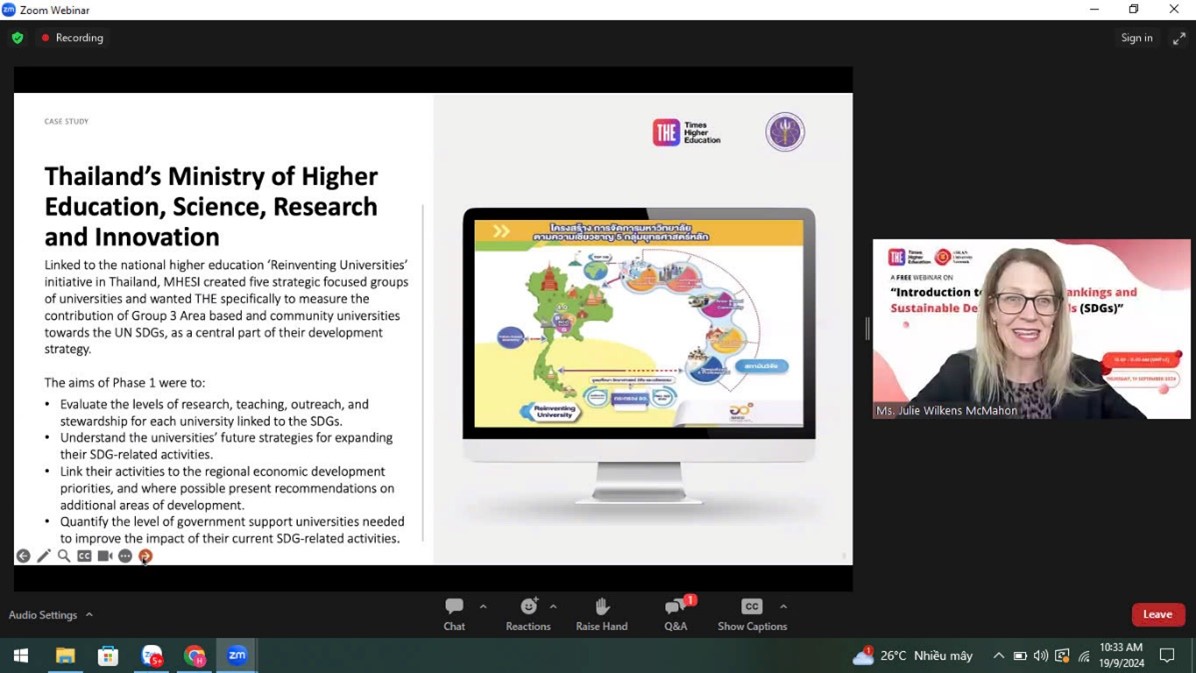1196x673 pixels.
Task: Open the Reactions menu
Action: point(528,614)
